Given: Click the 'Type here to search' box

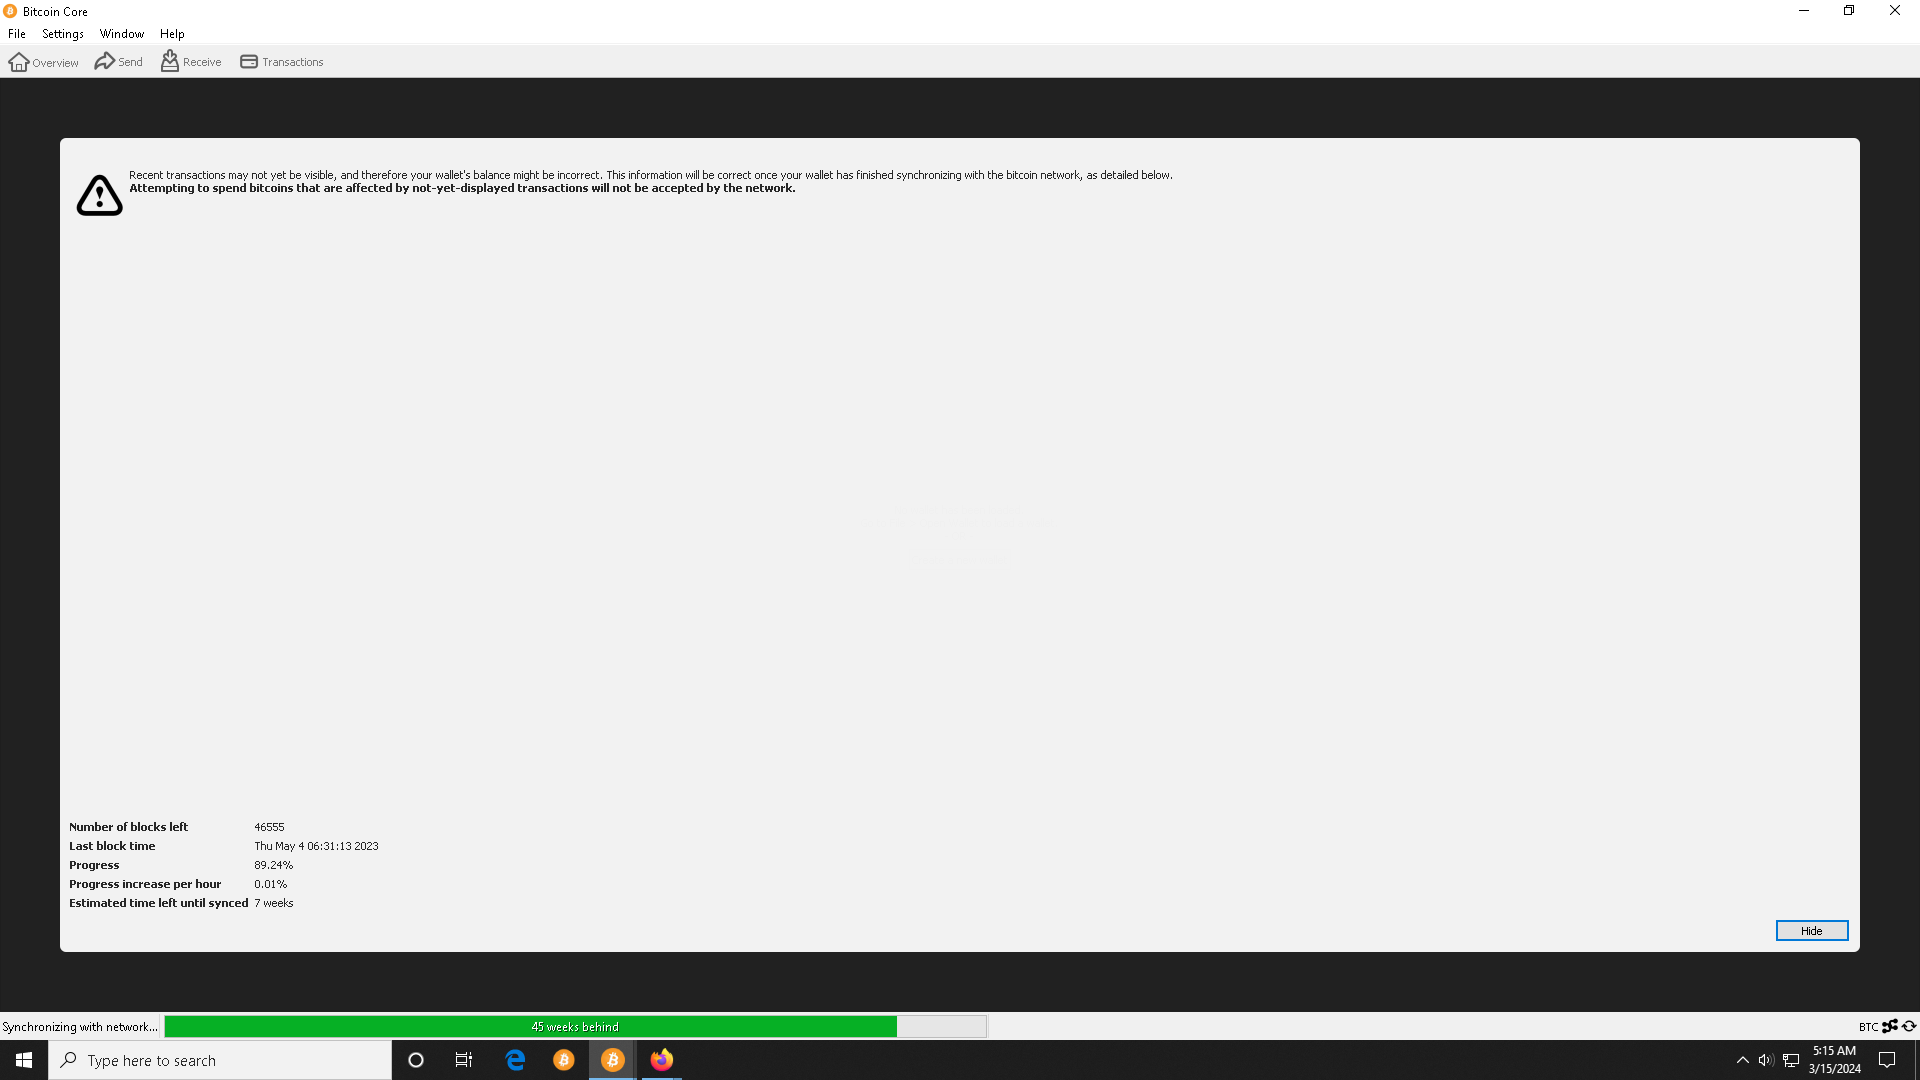Looking at the screenshot, I should tap(220, 1060).
